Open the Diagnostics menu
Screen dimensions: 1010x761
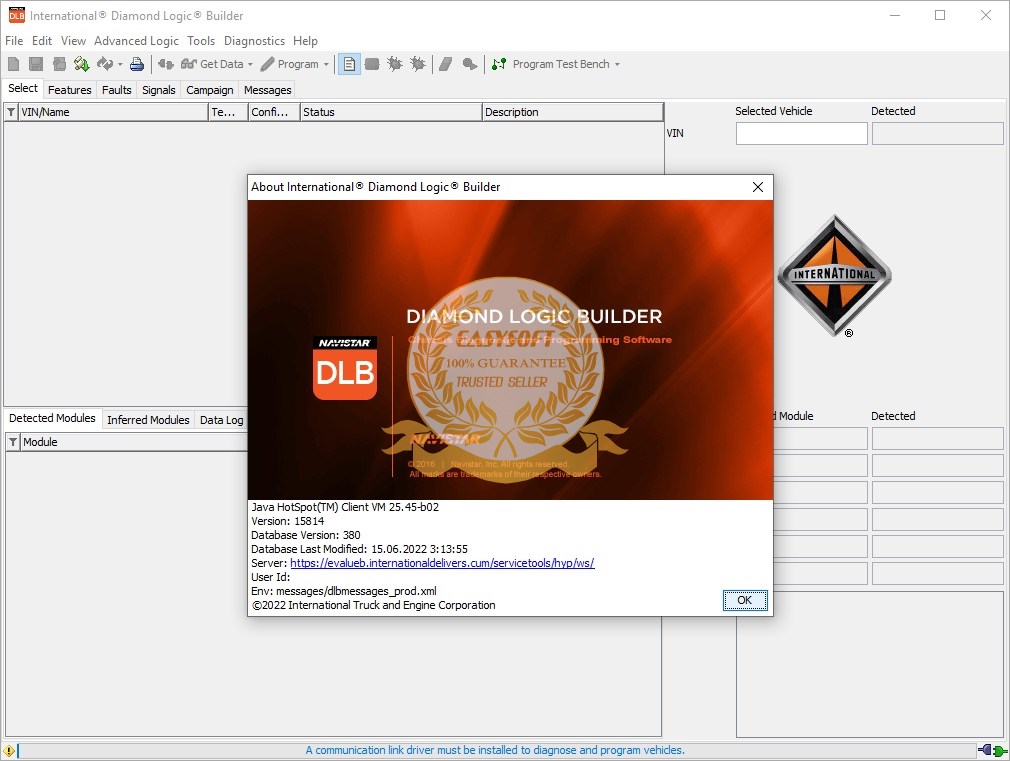click(254, 41)
